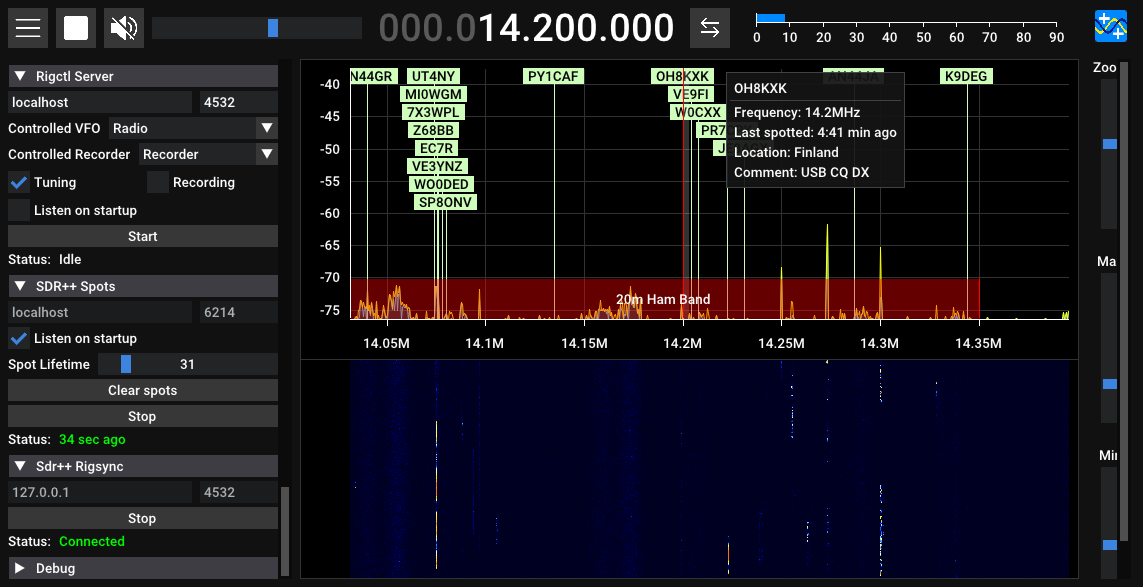Image resolution: width=1143 pixels, height=587 pixels.
Task: Open the hamburger menu
Action: click(x=28, y=28)
